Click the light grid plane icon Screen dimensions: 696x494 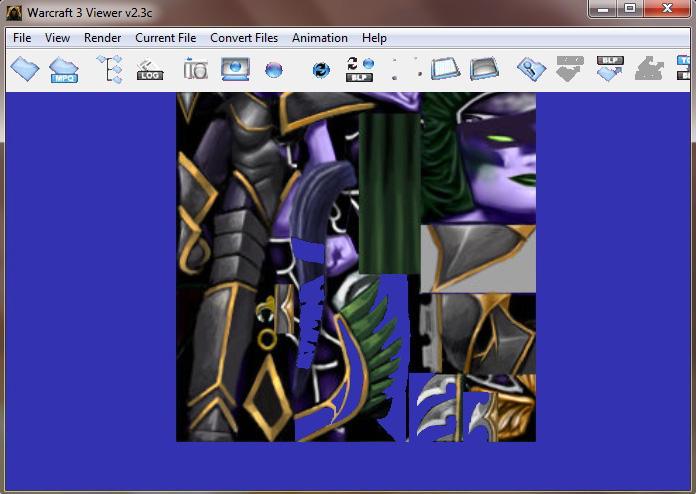(x=445, y=69)
